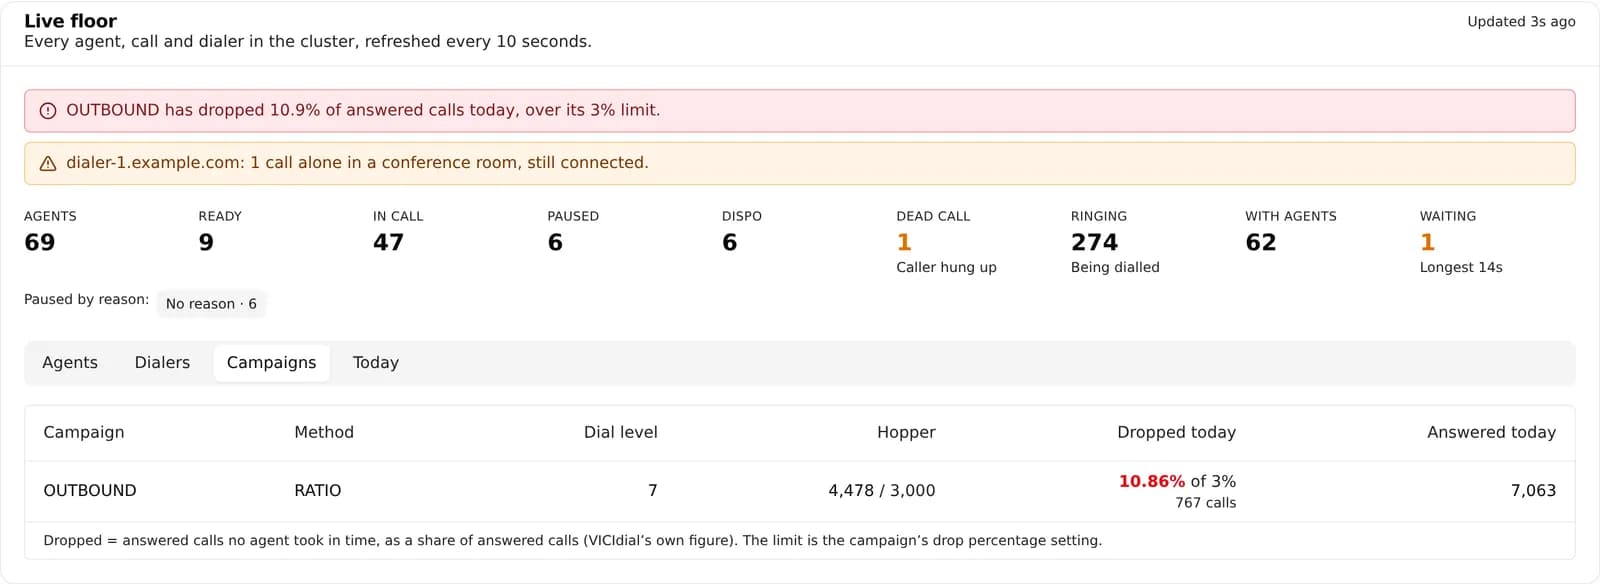Click the DEAD CALL label
This screenshot has width=1600, height=584.
point(933,216)
